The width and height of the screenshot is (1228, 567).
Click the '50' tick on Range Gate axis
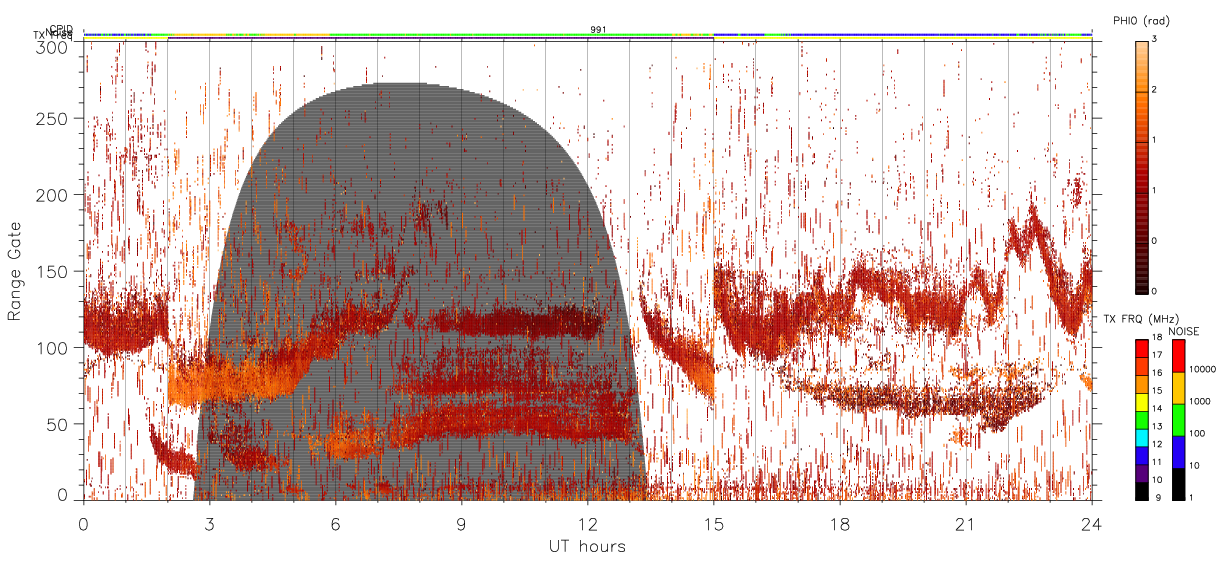coord(59,424)
